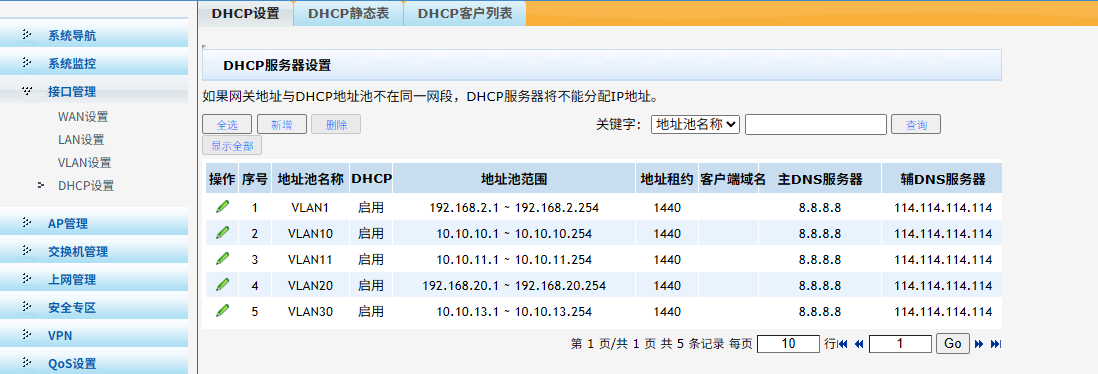The image size is (1098, 374).
Task: Select the VLAN30 pool name cell
Action: click(x=310, y=311)
